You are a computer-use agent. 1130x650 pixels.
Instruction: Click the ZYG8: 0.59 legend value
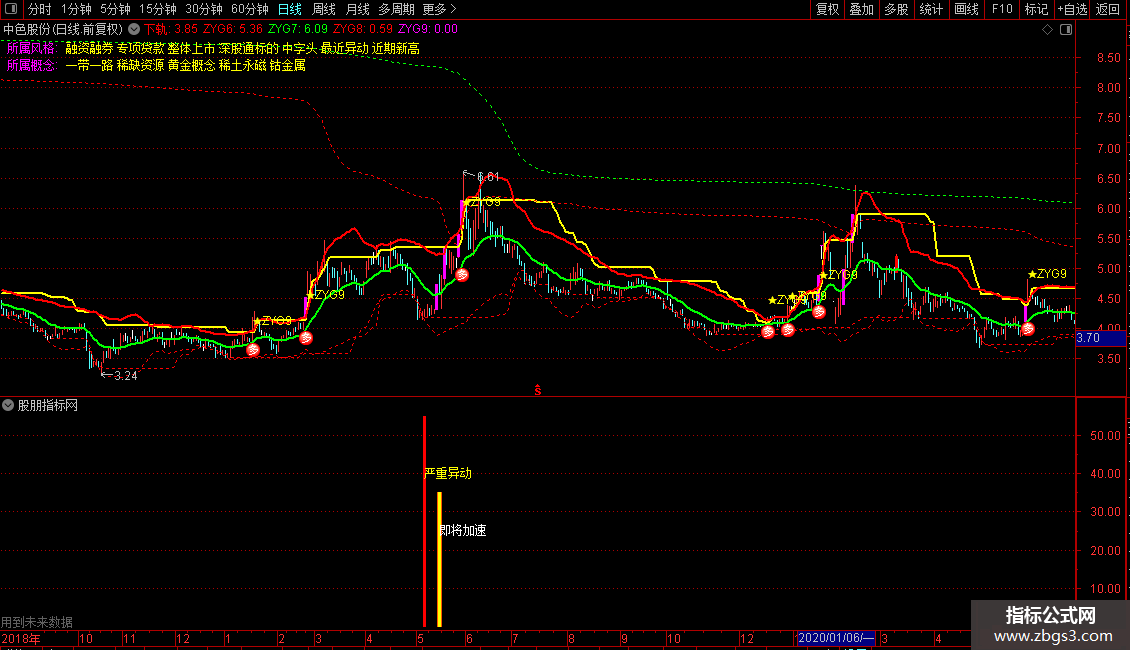point(362,30)
